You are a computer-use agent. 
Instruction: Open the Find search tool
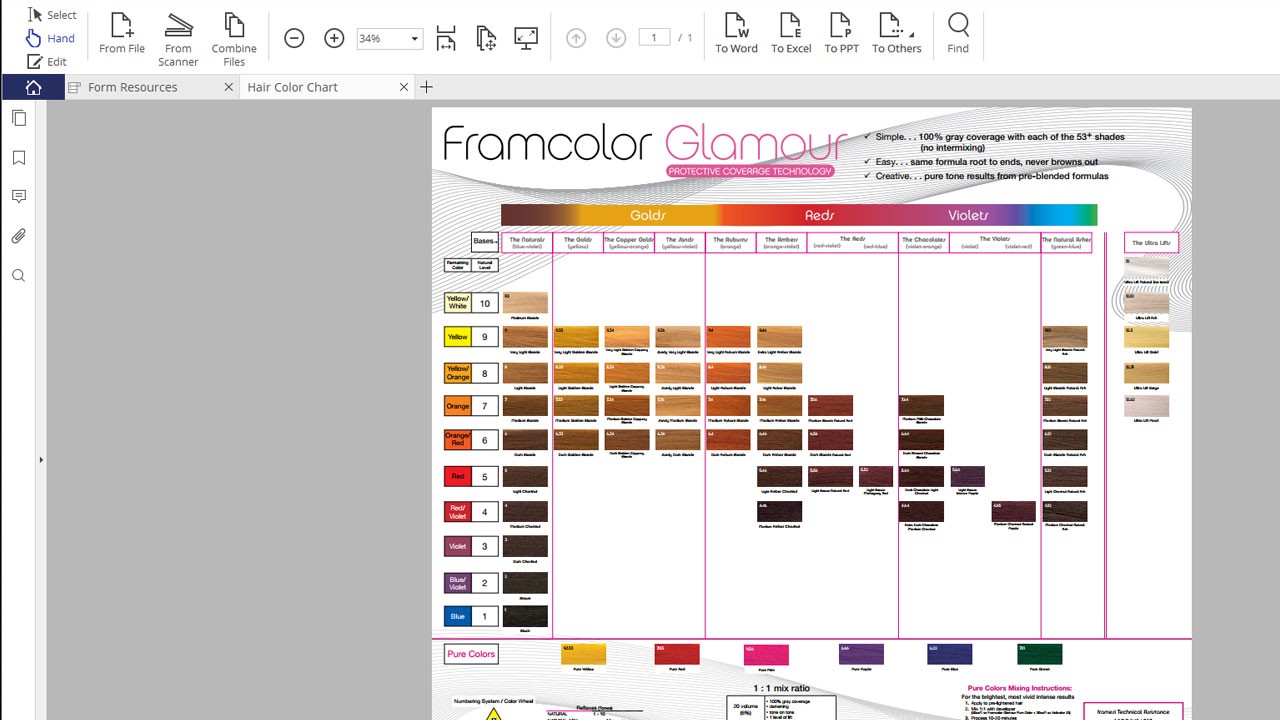tap(958, 34)
